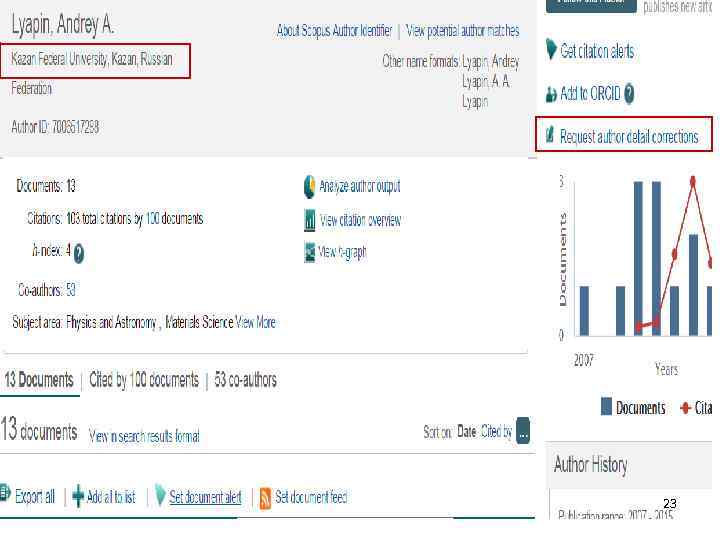
Task: Click Export all link
Action: tap(34, 496)
